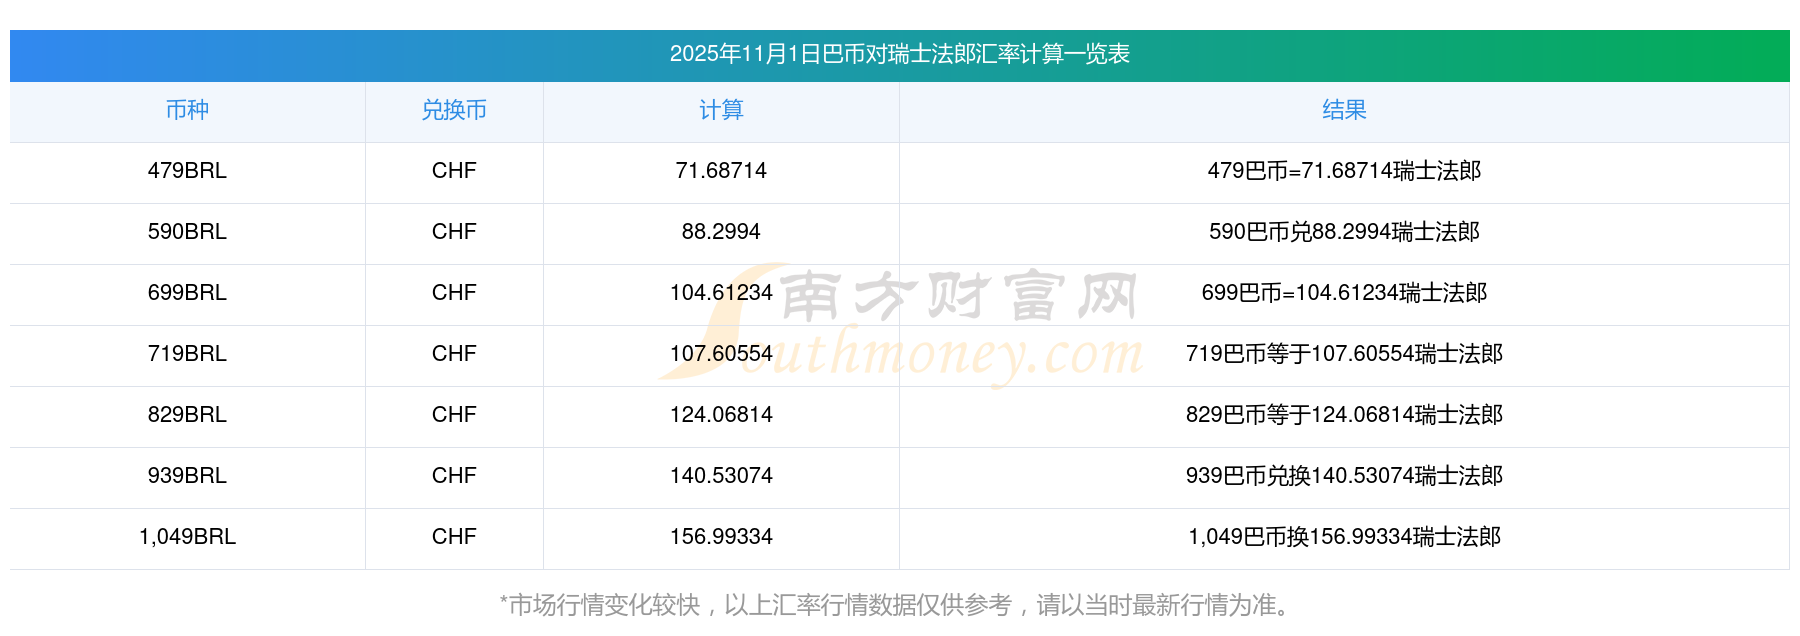1800x636 pixels.
Task: Click the CHF cell in the 719BRL row
Action: coord(454,354)
